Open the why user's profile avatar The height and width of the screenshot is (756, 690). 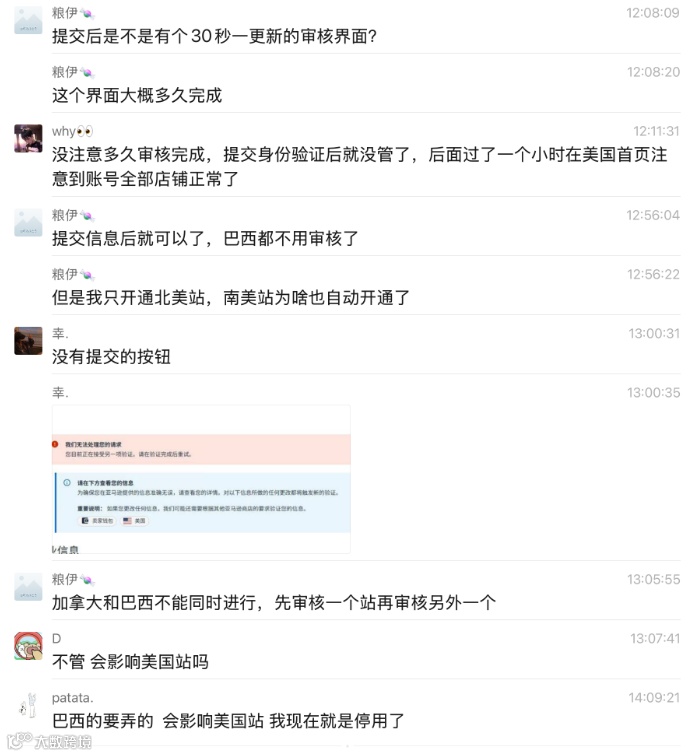click(28, 138)
